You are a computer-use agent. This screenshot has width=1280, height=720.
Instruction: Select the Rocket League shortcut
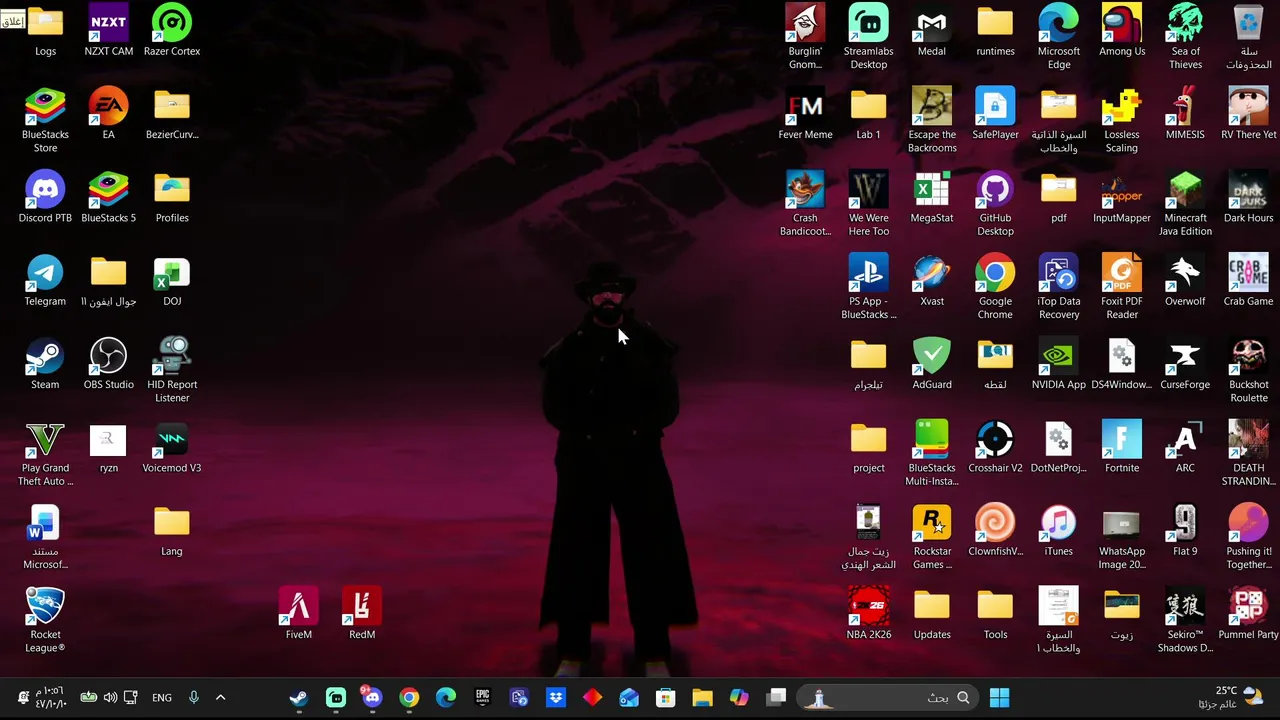click(x=45, y=621)
